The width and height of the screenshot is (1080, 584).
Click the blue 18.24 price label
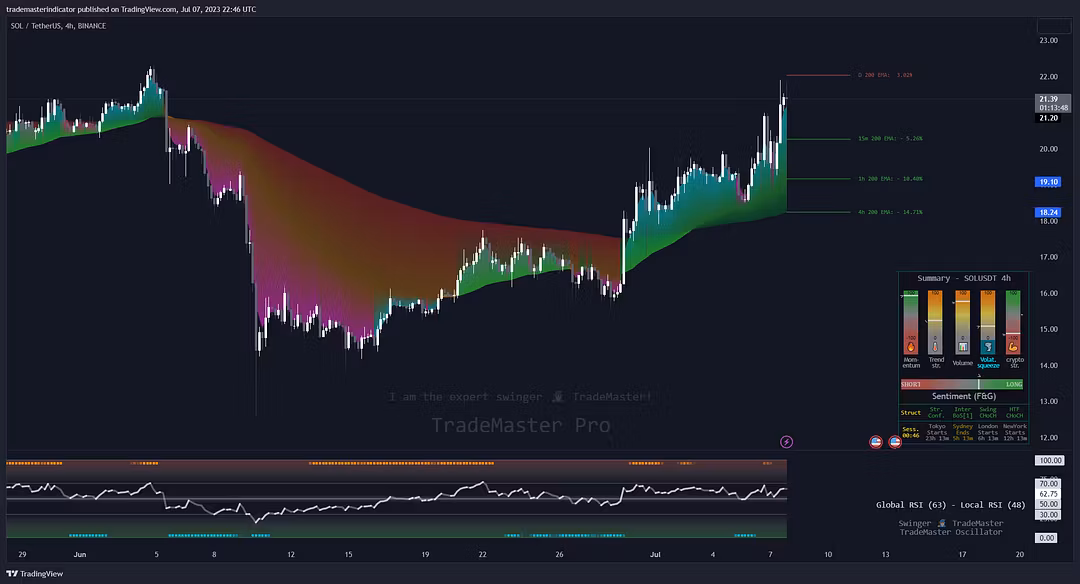1048,212
